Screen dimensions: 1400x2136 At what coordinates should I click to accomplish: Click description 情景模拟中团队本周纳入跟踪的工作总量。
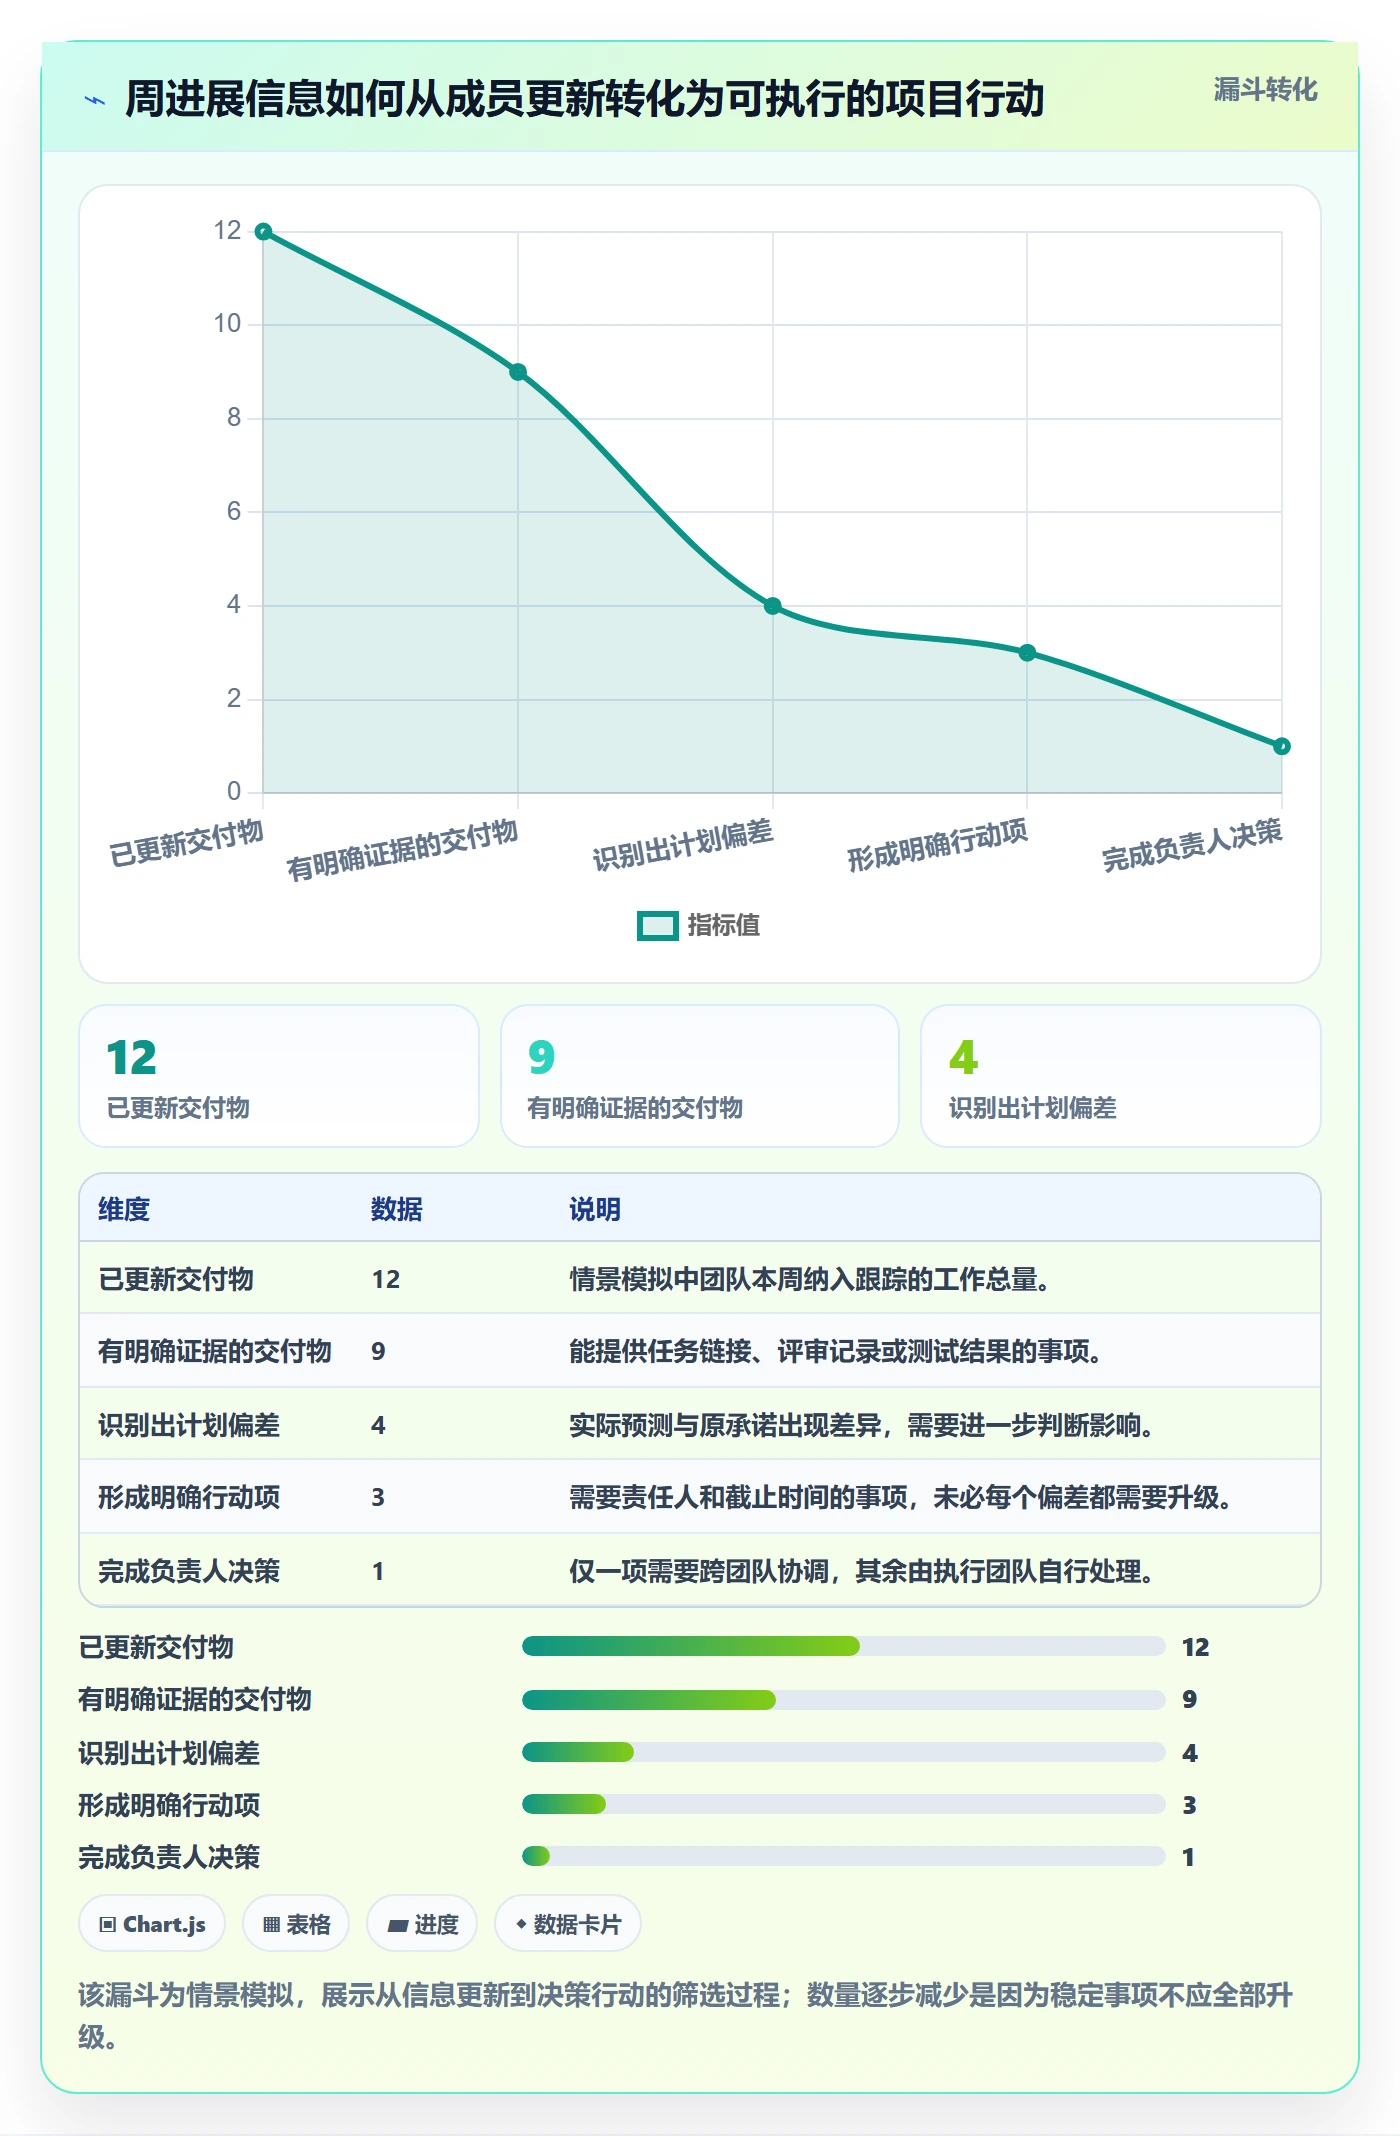[x=809, y=1279]
